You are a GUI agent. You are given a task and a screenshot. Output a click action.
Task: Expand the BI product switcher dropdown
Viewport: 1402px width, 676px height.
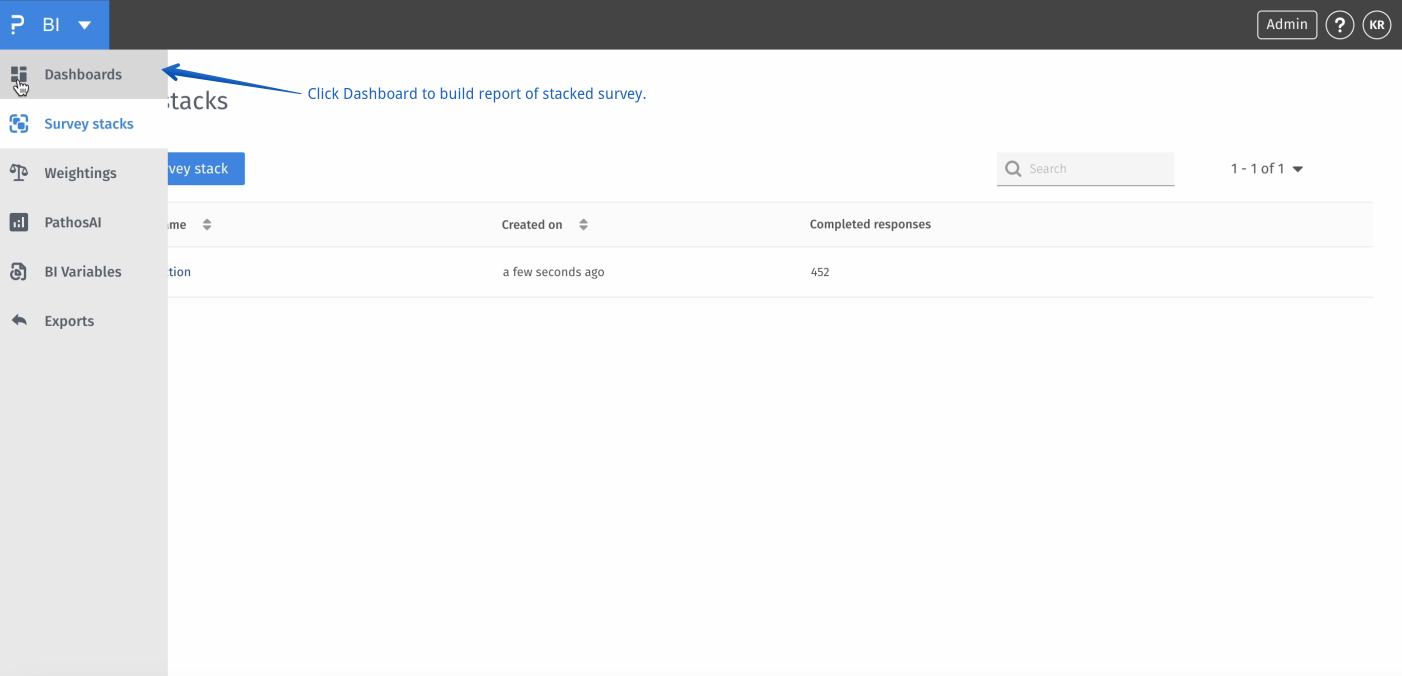tap(84, 25)
